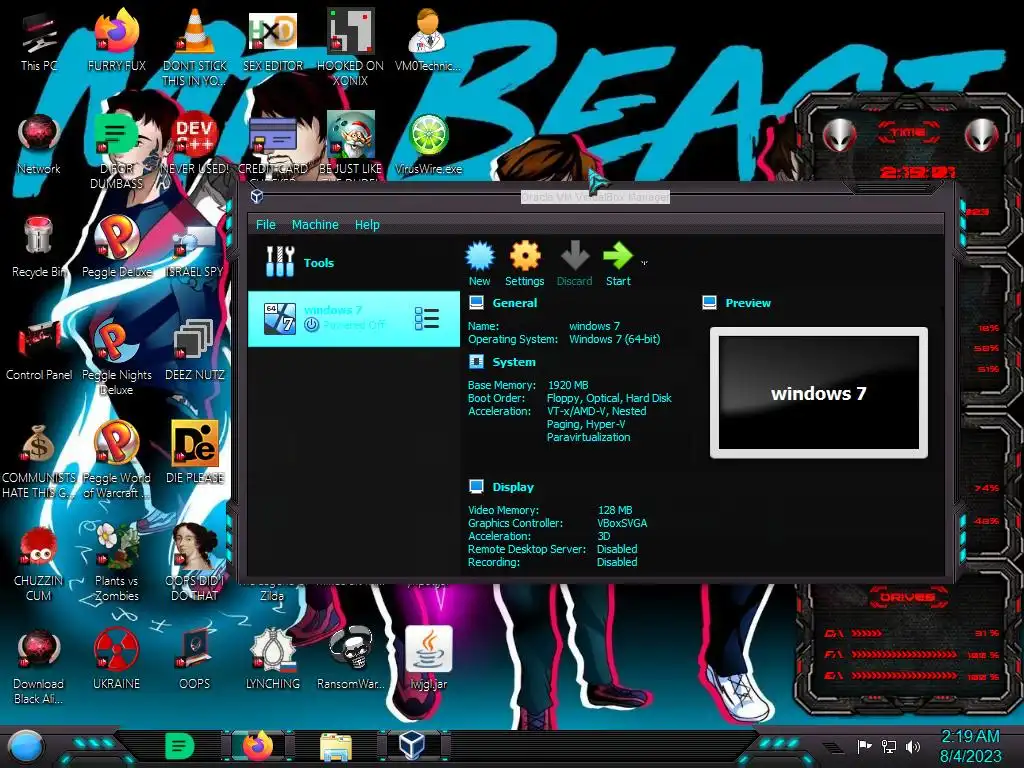Open This PC desktop icon
The height and width of the screenshot is (768, 1024).
(39, 40)
